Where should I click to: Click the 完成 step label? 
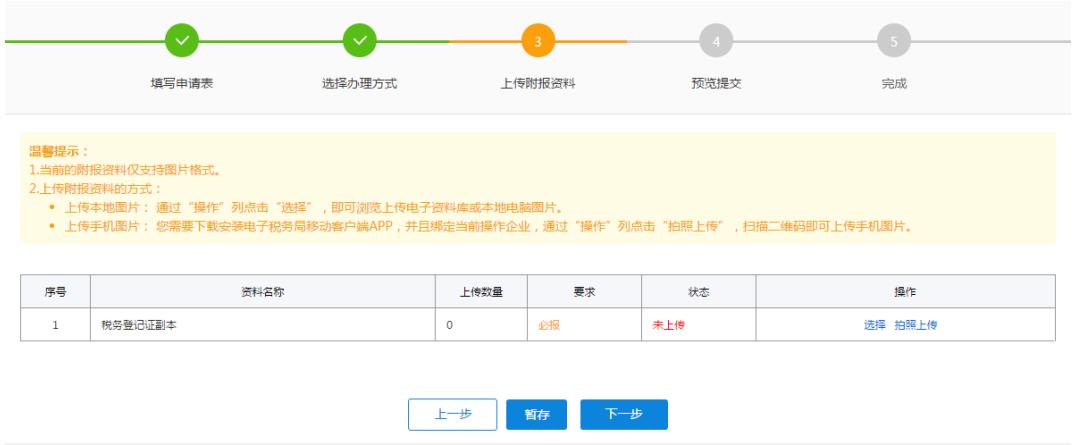coord(894,83)
